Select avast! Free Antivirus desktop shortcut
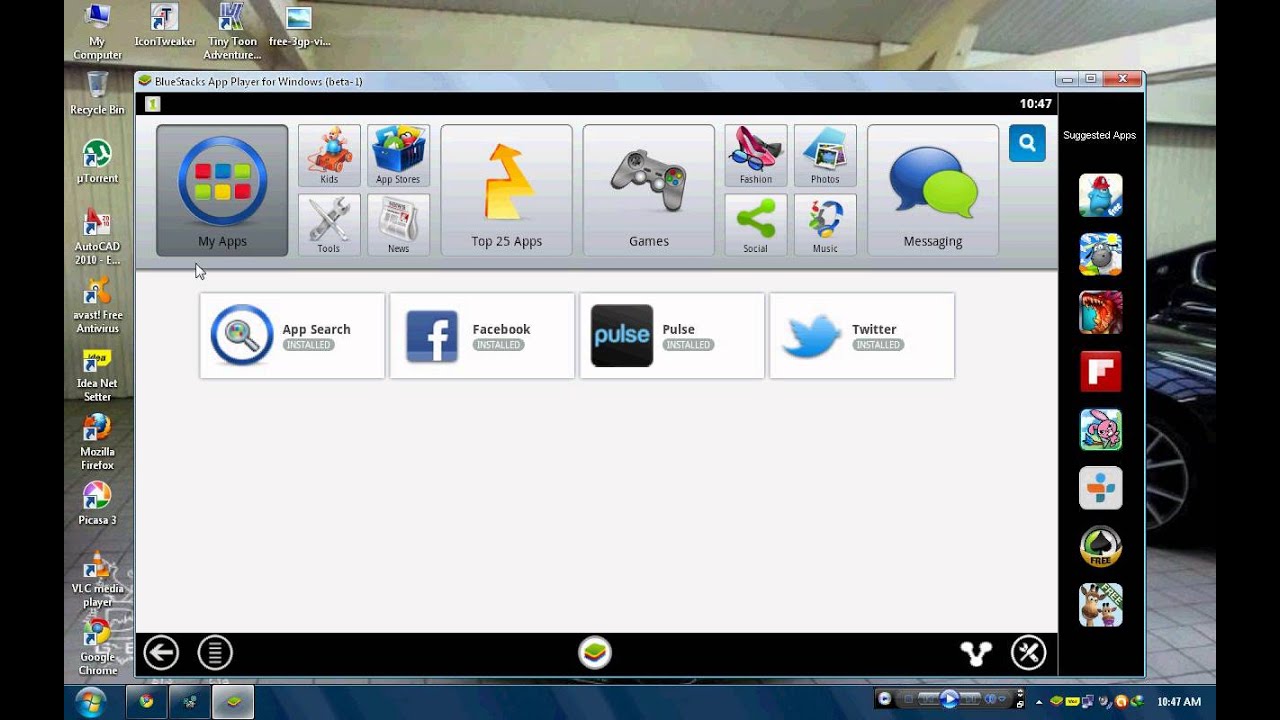 pos(97,306)
